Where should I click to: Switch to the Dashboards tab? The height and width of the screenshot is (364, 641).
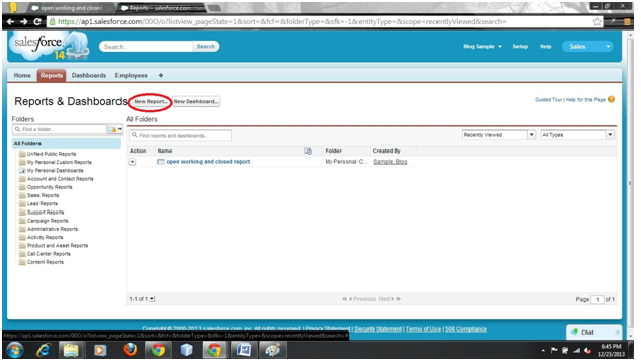click(x=89, y=75)
